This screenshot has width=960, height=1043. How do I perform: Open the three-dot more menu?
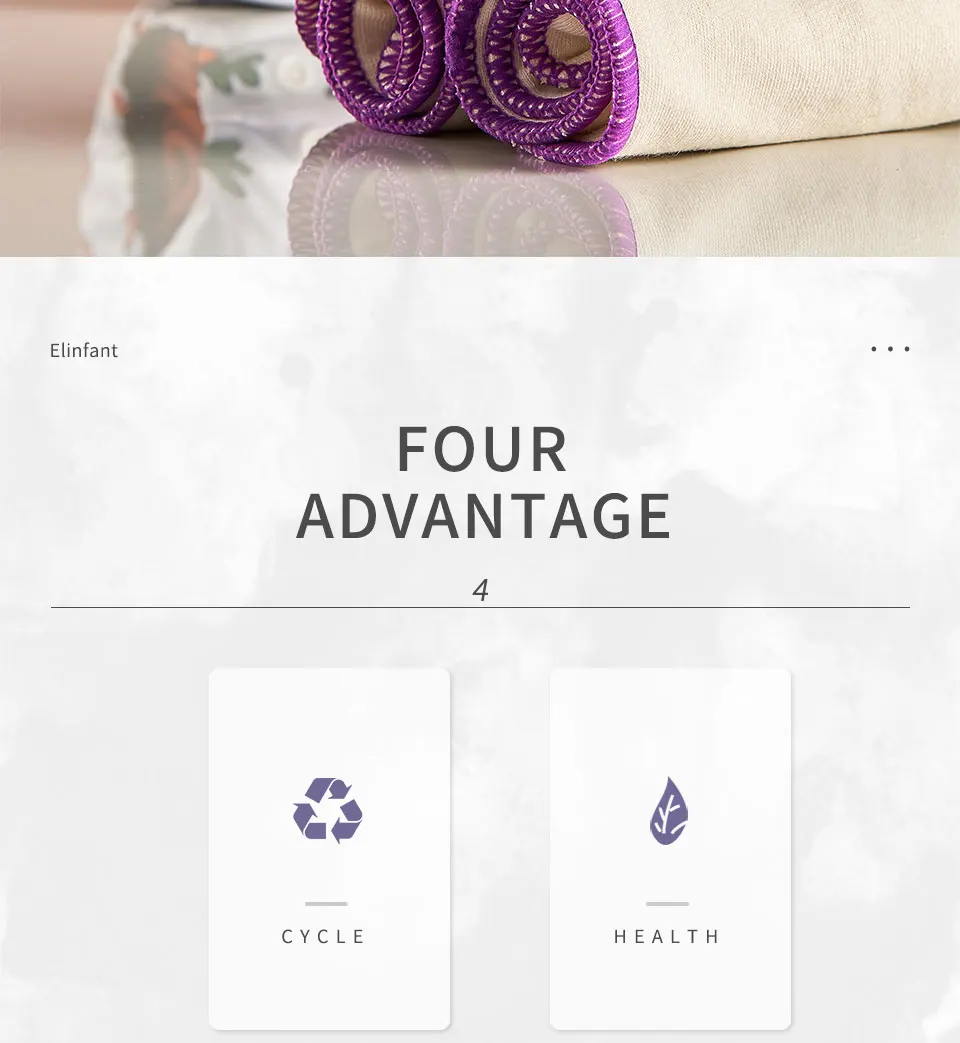890,349
